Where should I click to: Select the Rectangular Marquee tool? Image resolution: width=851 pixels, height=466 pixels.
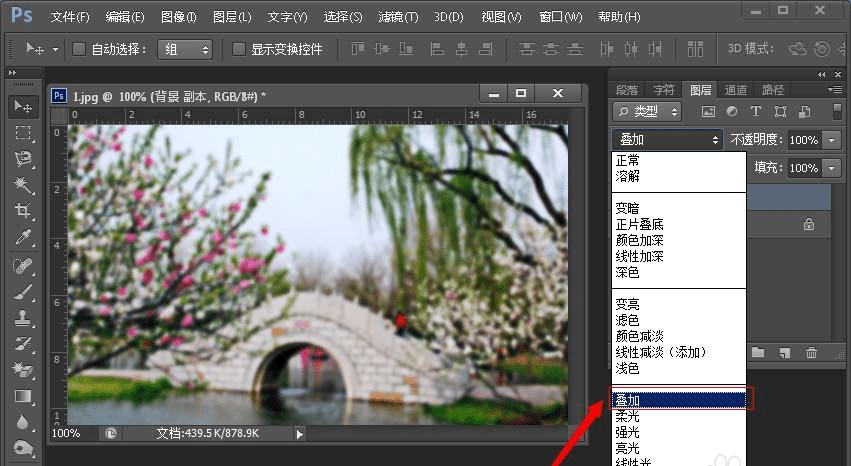[23, 133]
